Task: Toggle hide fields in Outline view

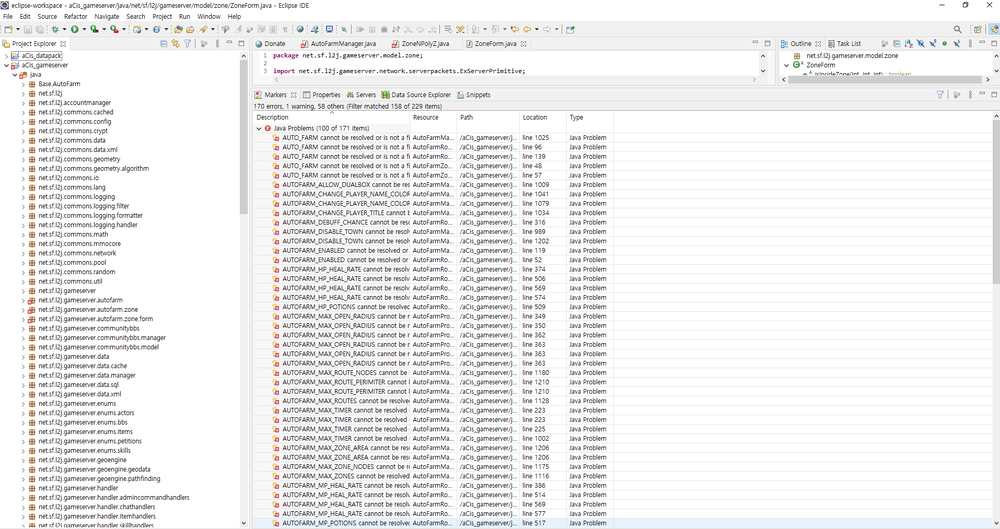Action: tap(918, 44)
